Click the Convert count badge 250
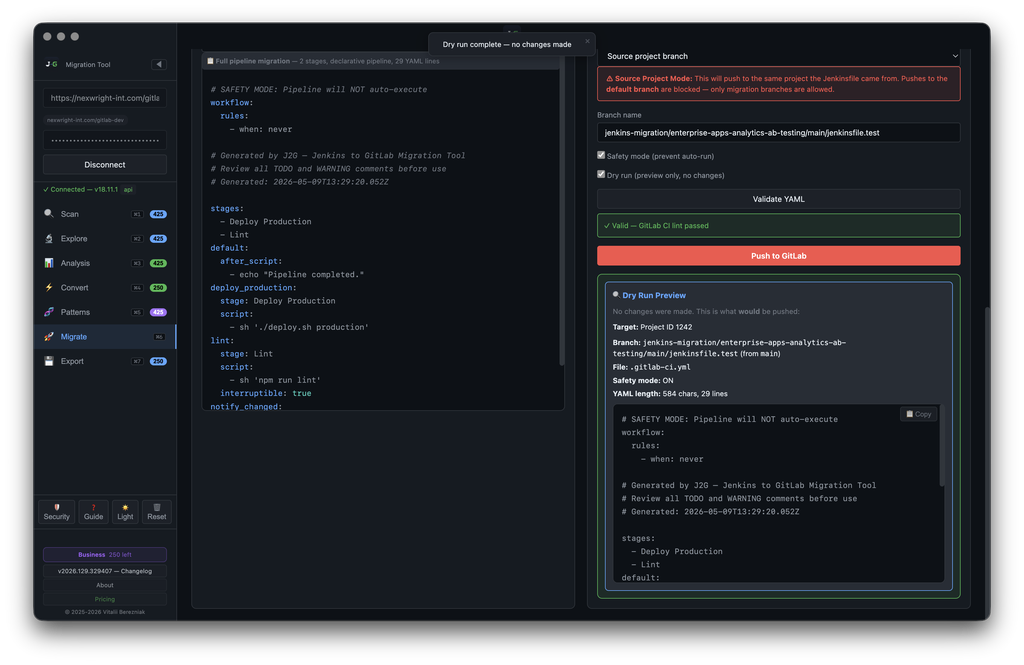The width and height of the screenshot is (1024, 665). (158, 287)
